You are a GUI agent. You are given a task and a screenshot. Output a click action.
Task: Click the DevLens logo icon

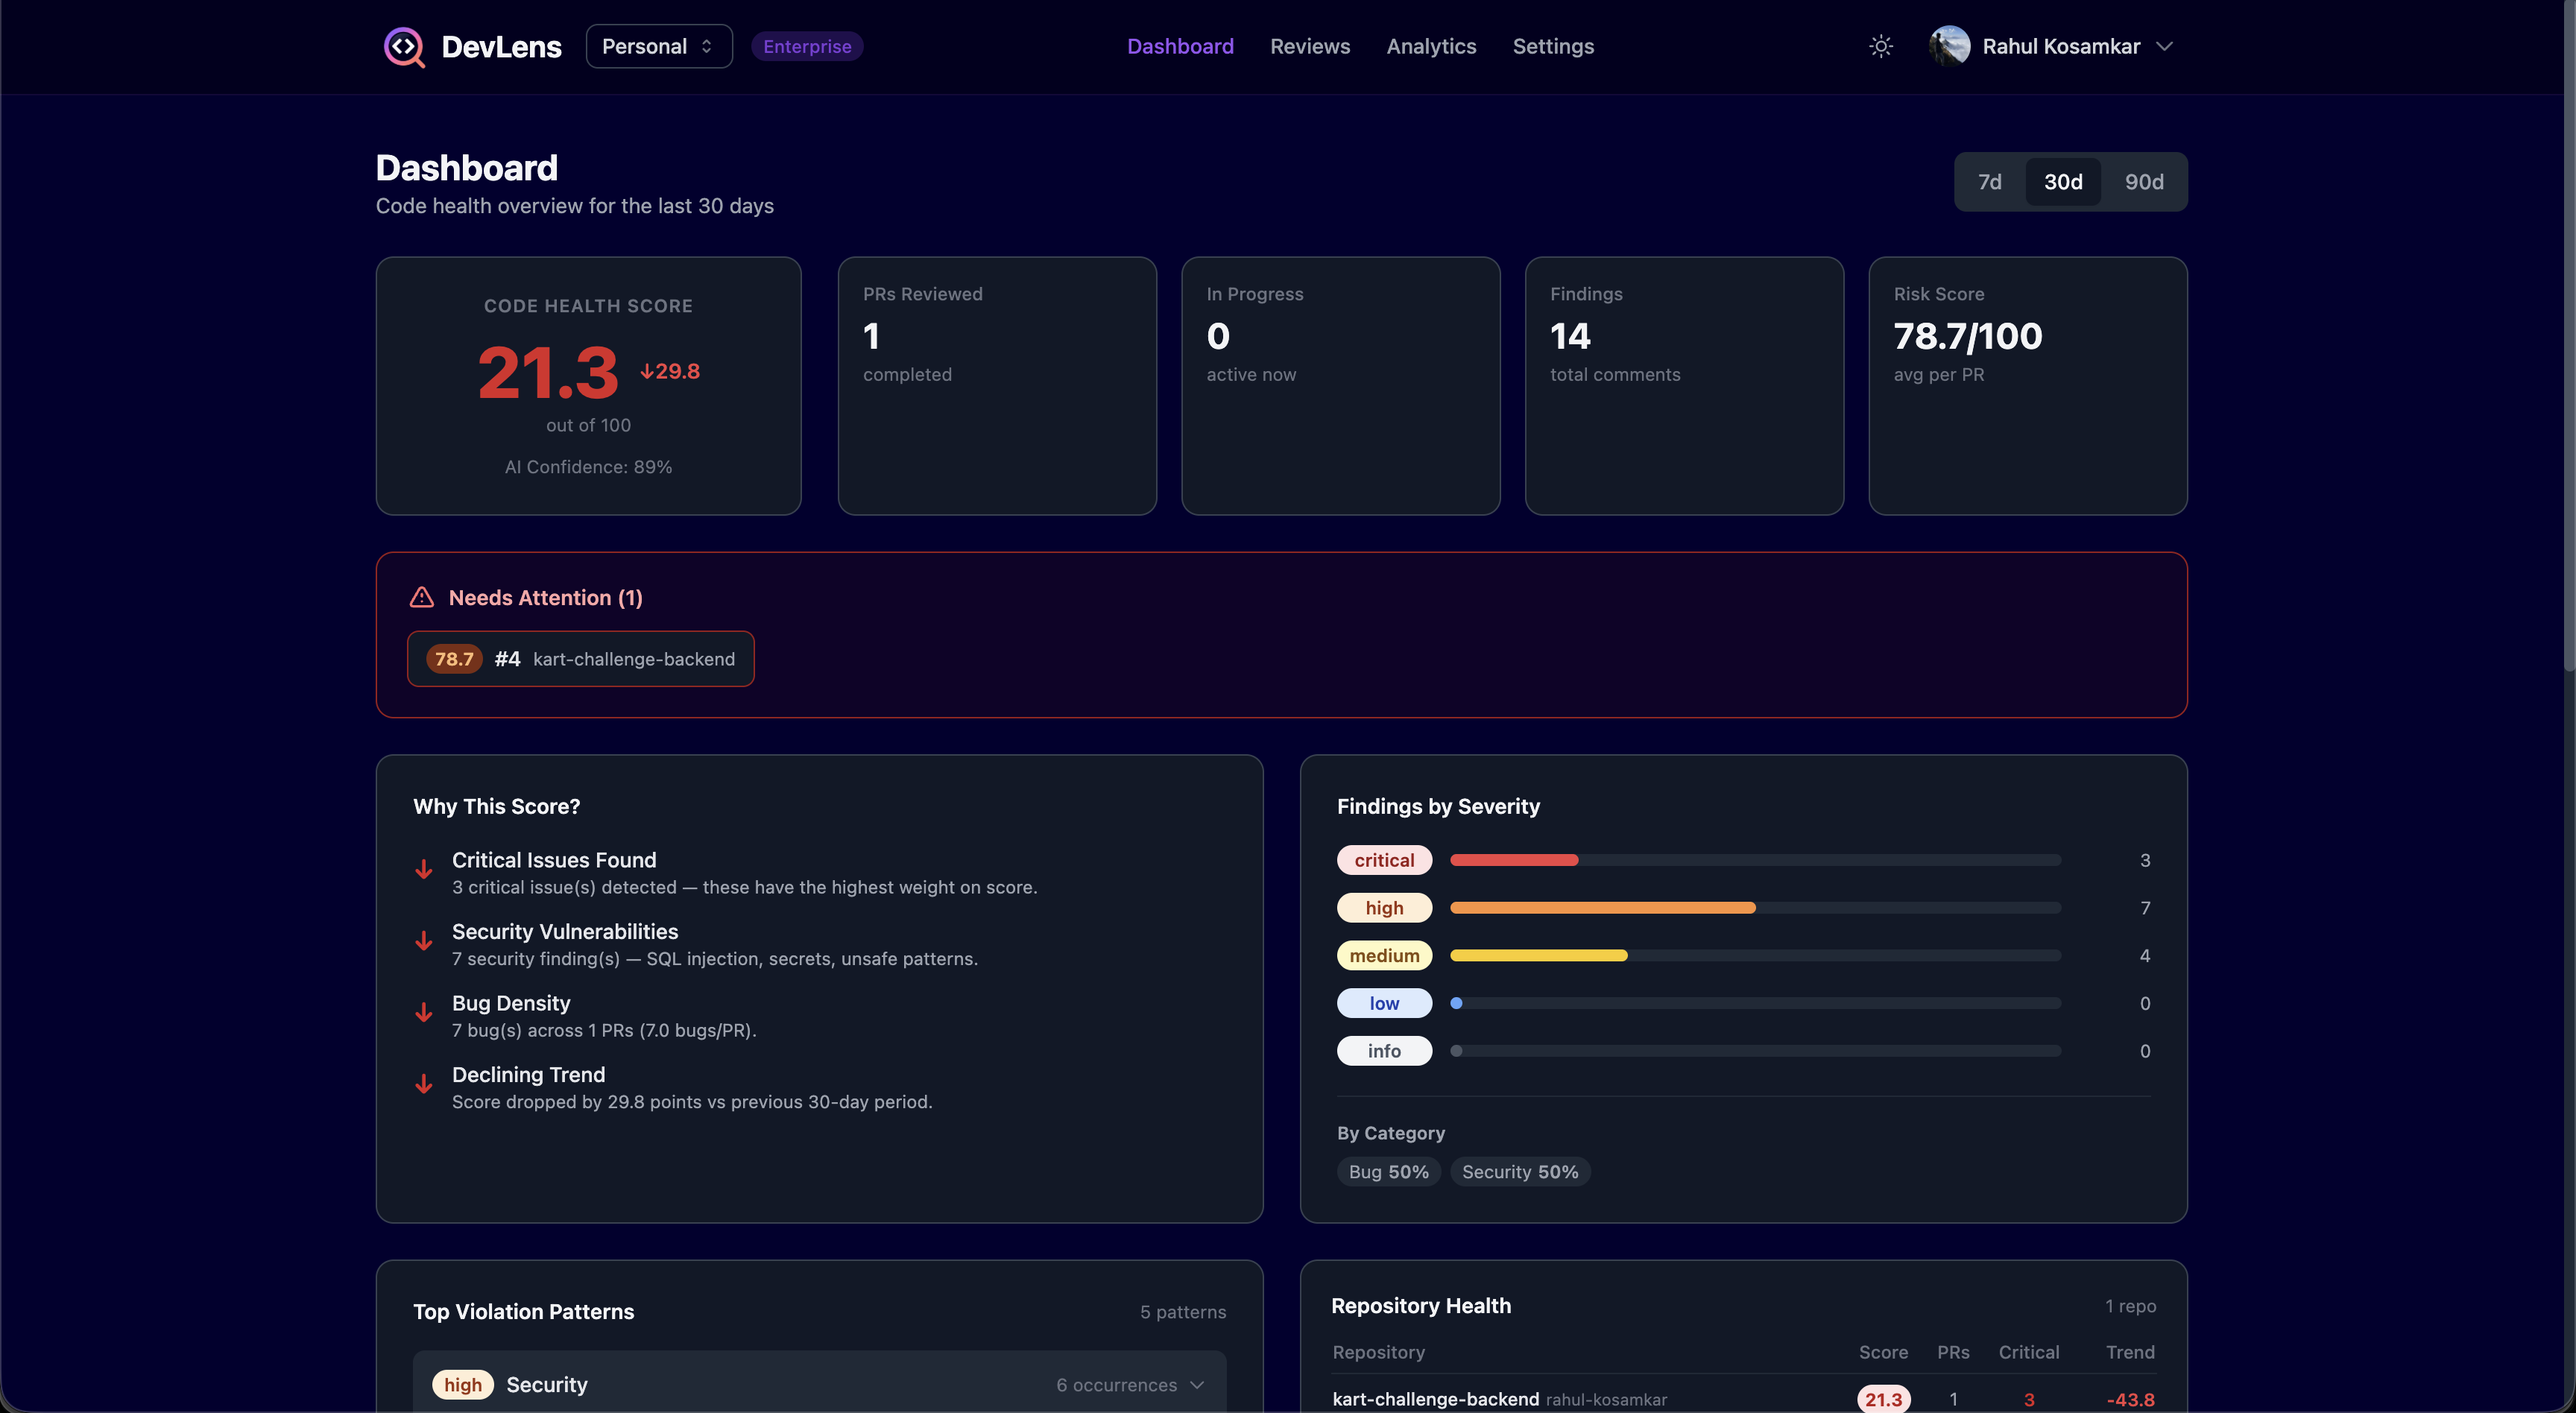click(404, 47)
